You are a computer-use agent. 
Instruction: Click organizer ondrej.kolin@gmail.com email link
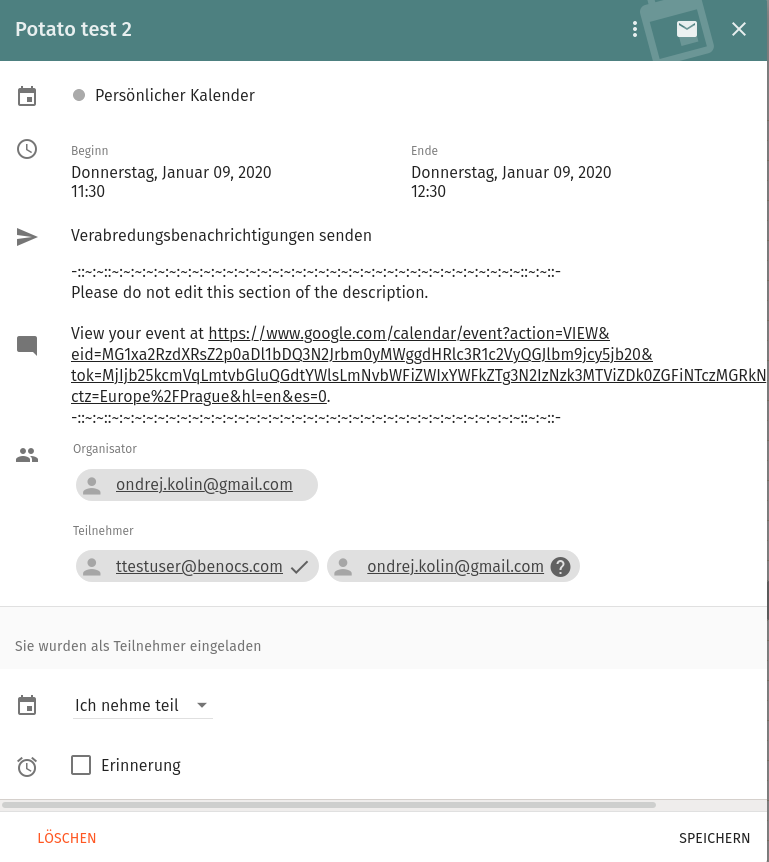pyautogui.click(x=204, y=485)
